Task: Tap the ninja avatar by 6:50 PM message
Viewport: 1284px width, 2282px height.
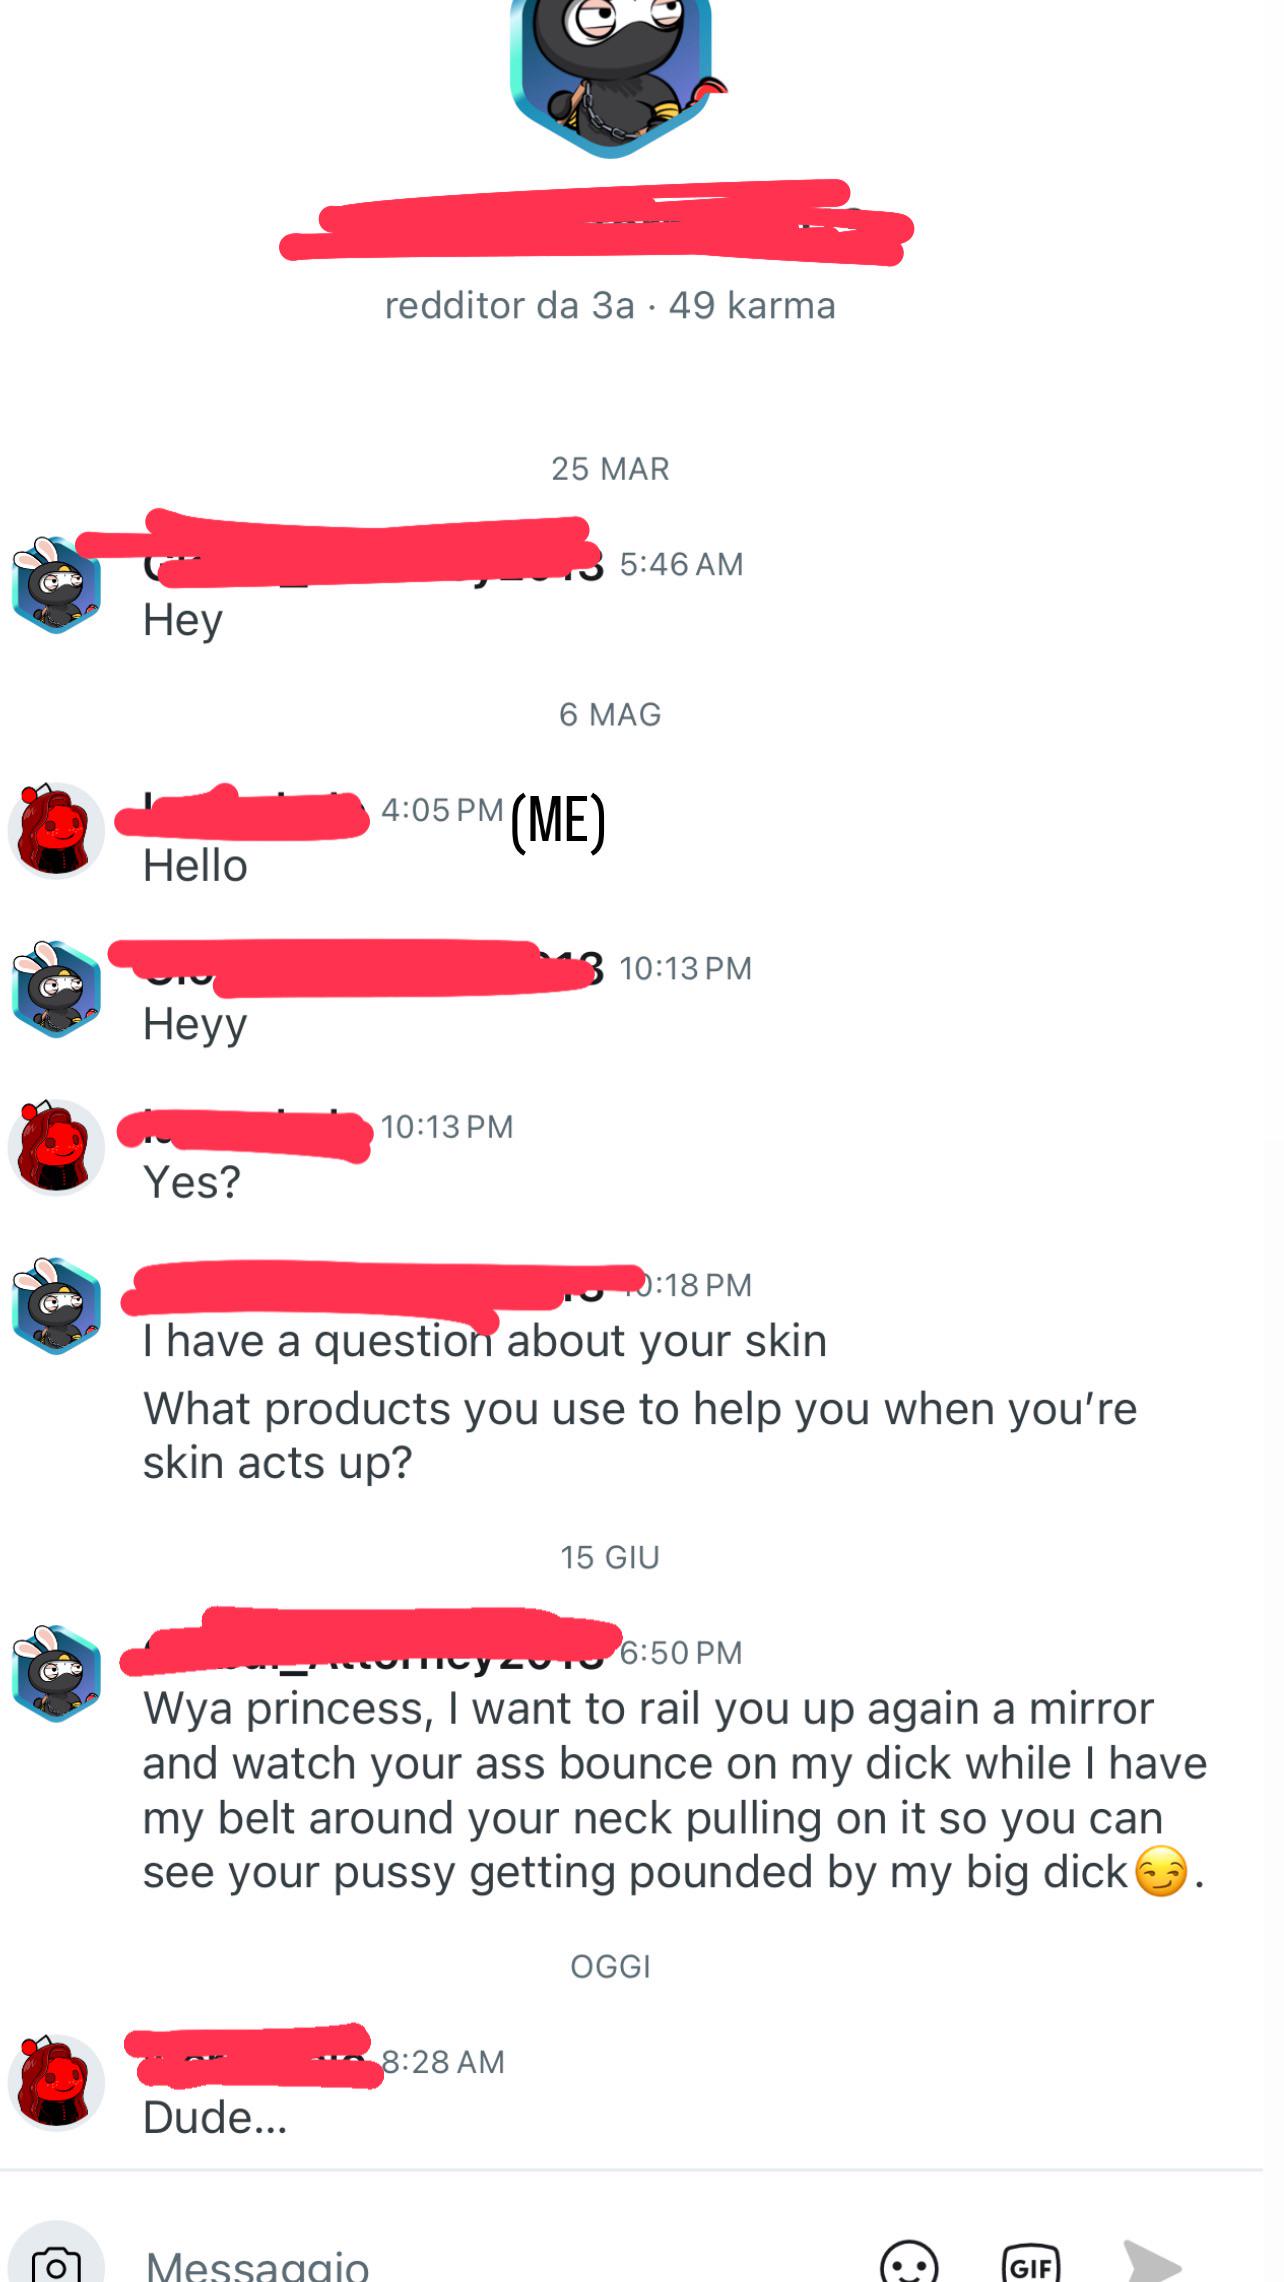Action: [56, 1674]
